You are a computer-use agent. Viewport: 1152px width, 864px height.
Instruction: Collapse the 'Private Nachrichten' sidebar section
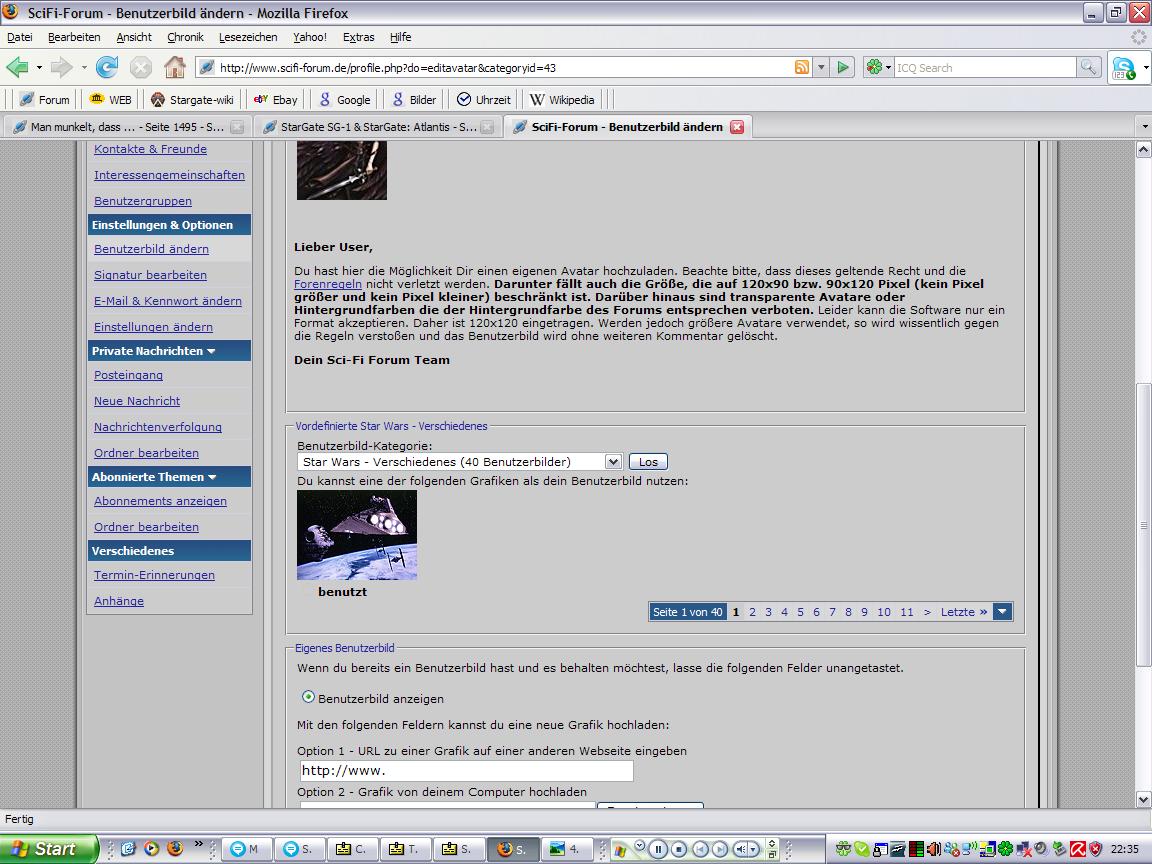(212, 352)
